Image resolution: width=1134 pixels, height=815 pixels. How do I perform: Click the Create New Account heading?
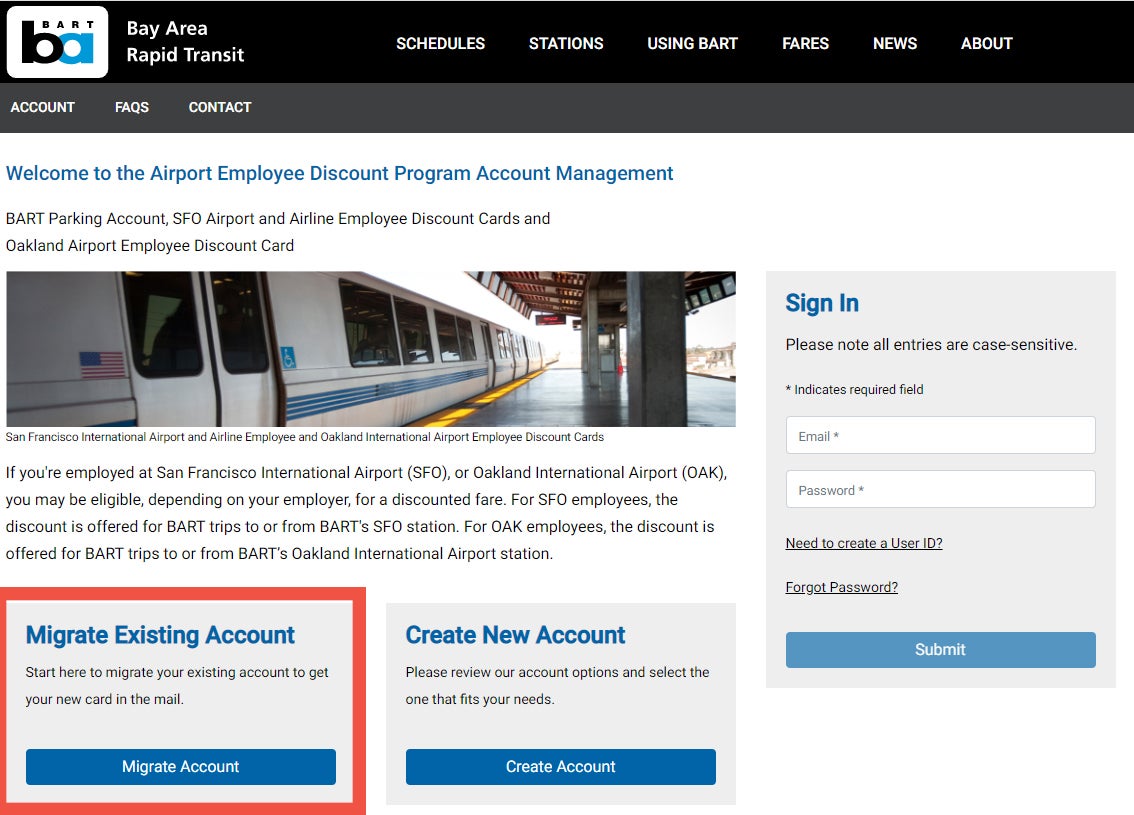point(515,635)
